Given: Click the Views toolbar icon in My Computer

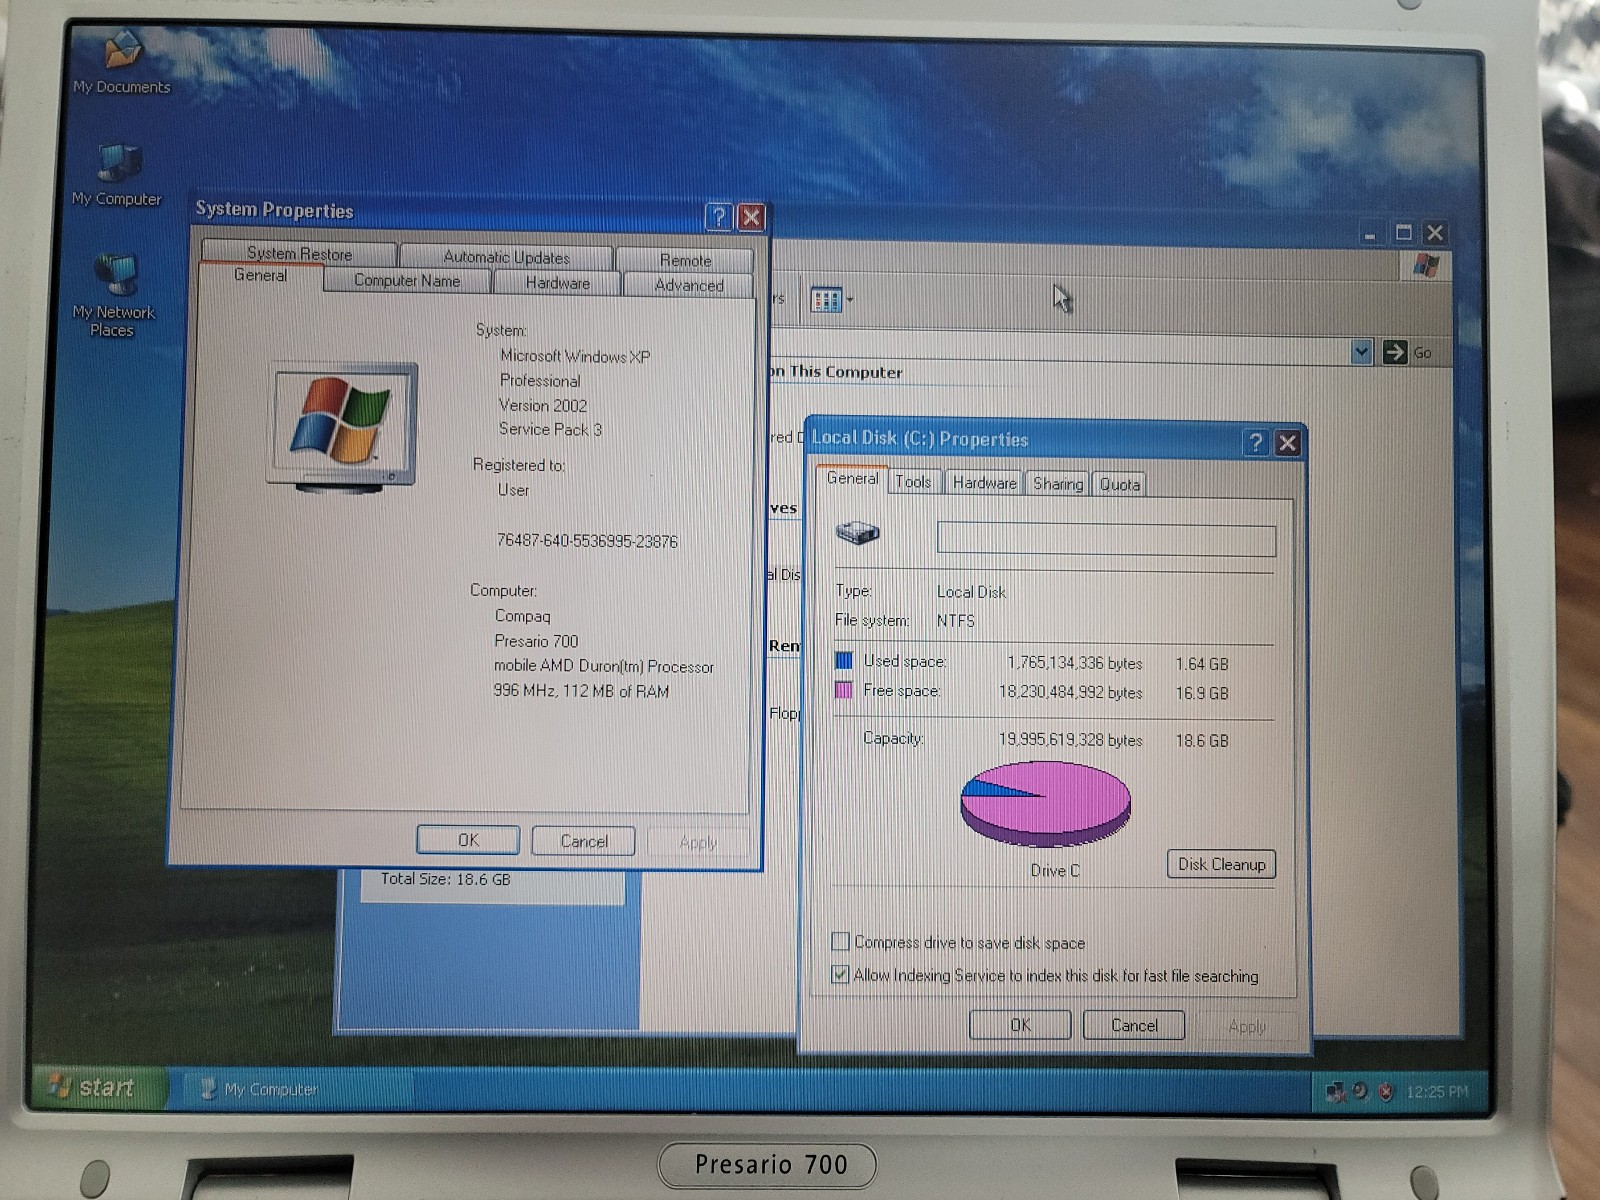Looking at the screenshot, I should (826, 299).
